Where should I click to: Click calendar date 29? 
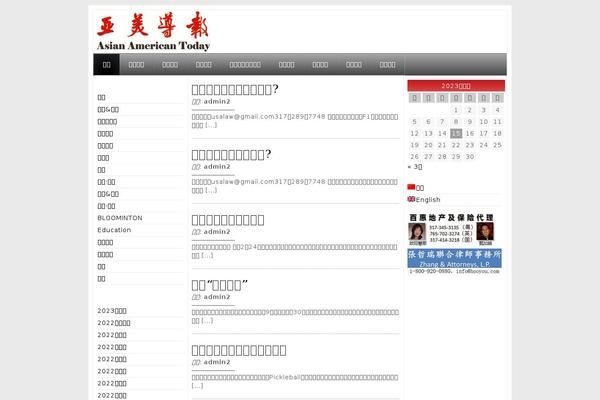point(456,157)
